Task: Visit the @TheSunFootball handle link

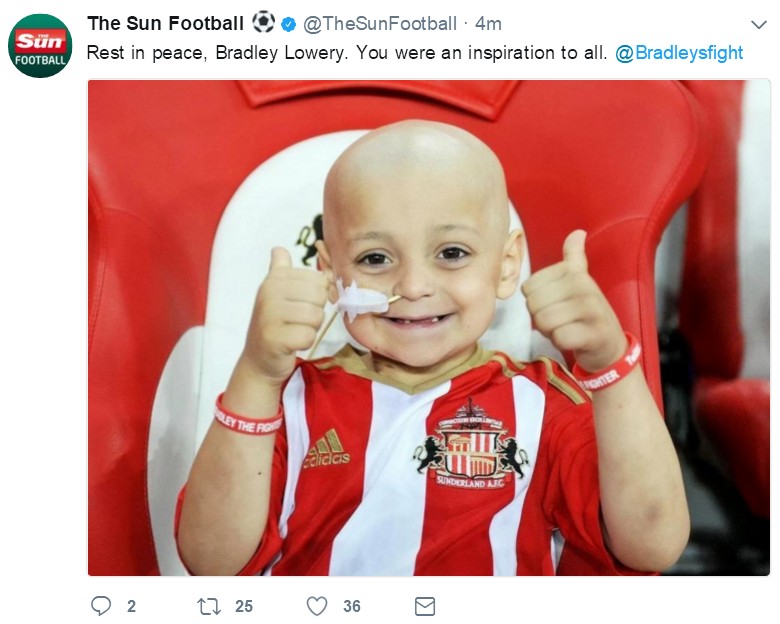Action: point(380,23)
